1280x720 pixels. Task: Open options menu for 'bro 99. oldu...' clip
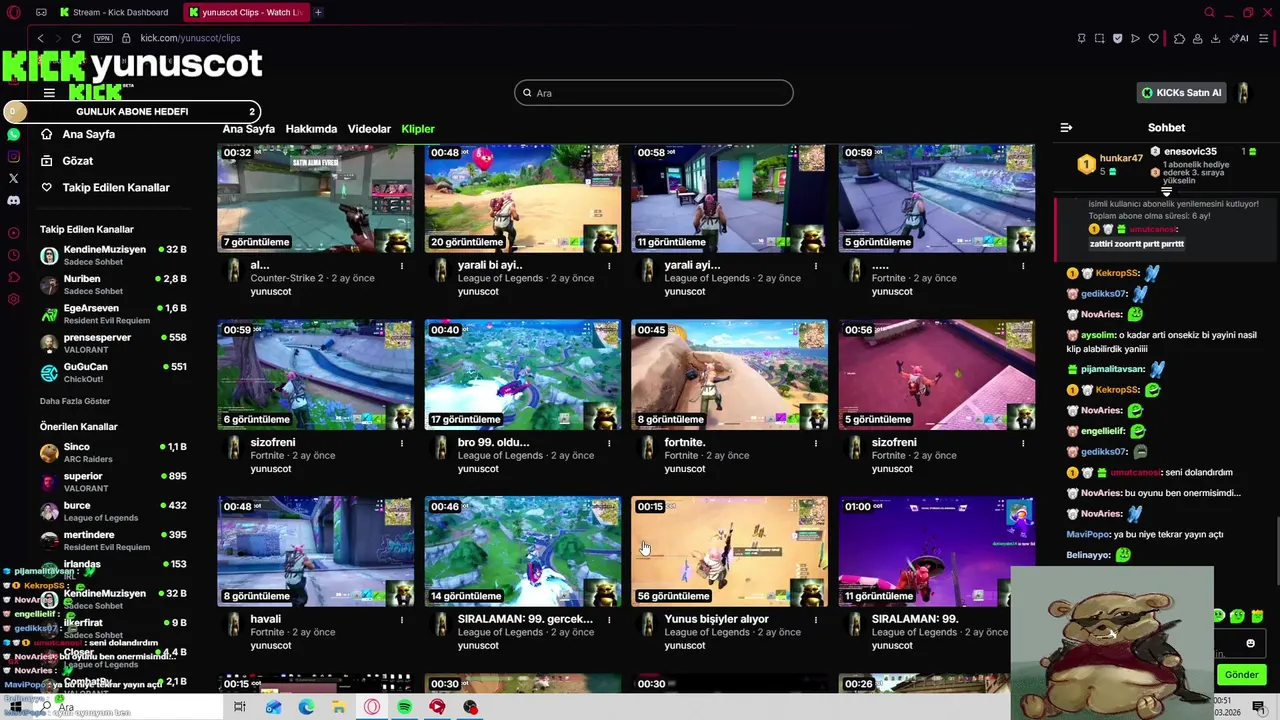609,443
